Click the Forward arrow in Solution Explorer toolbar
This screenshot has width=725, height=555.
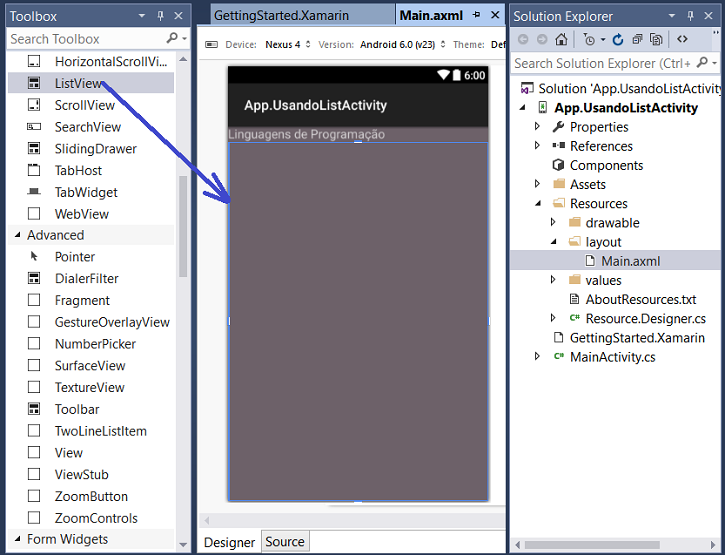click(x=542, y=39)
